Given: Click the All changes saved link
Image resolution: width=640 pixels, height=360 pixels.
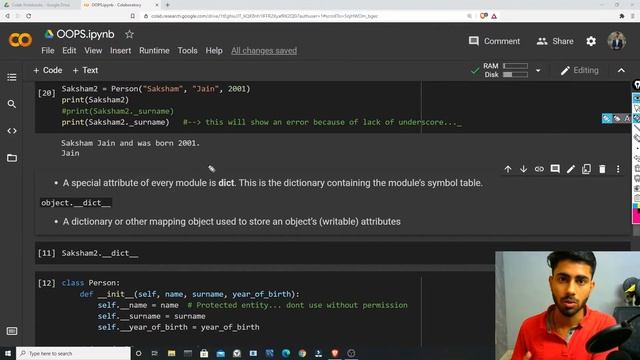Looking at the screenshot, I should (x=264, y=51).
